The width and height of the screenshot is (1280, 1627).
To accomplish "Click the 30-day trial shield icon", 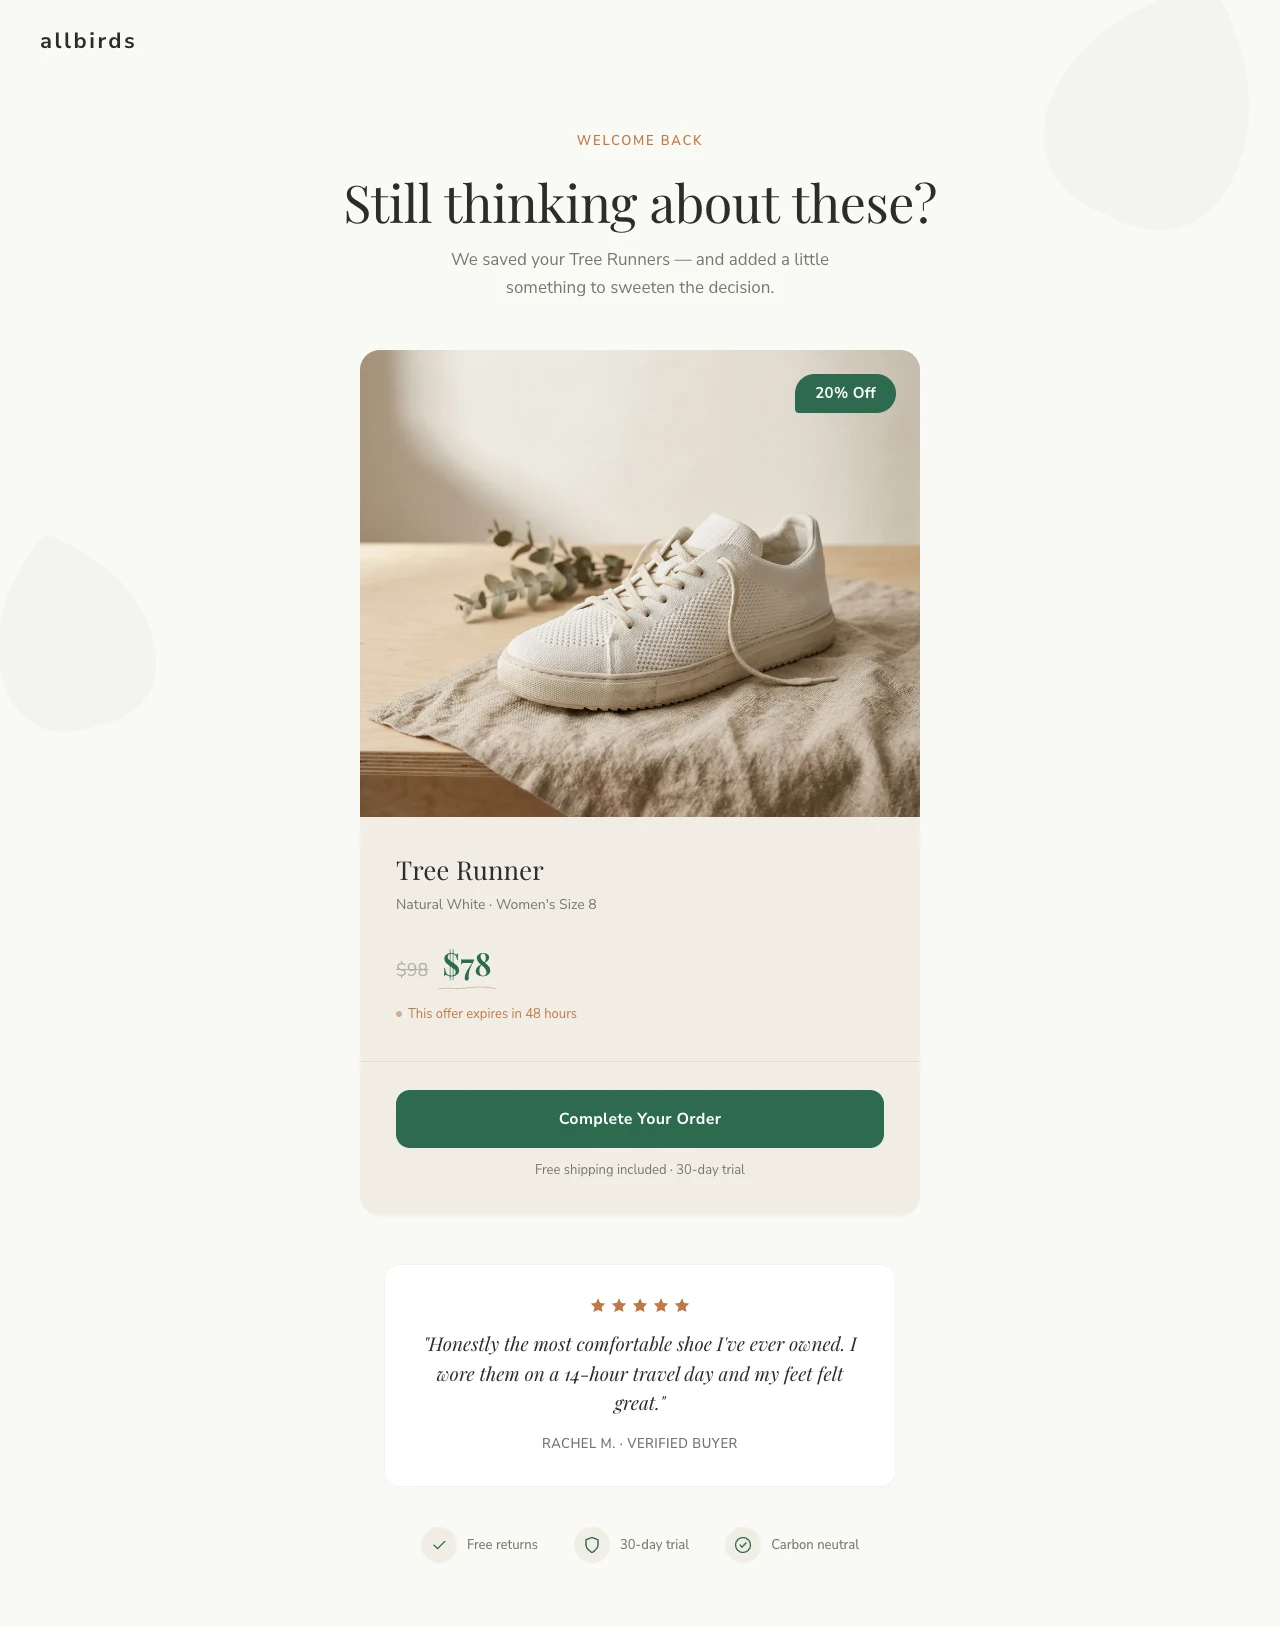I will [592, 1545].
